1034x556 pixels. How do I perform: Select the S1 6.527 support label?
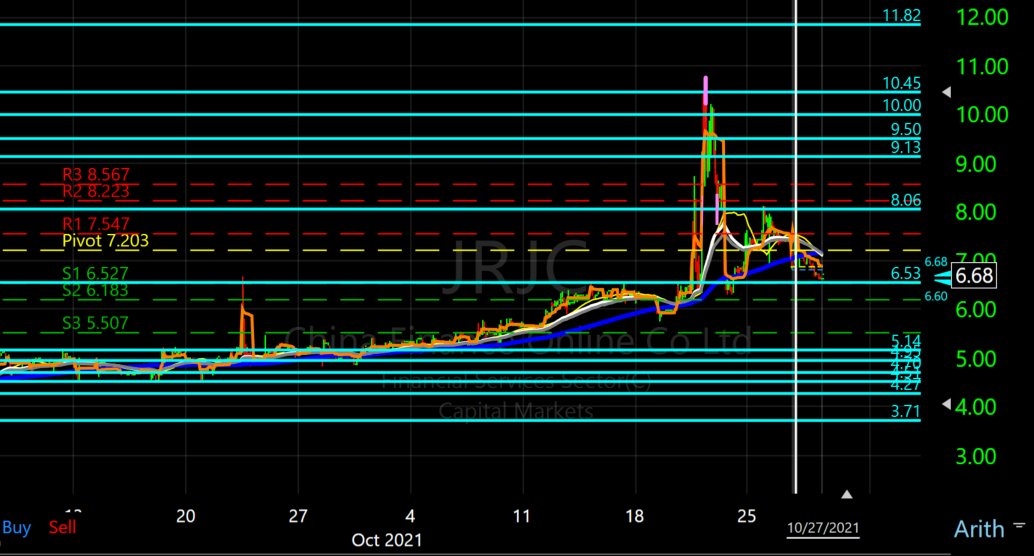click(x=95, y=273)
